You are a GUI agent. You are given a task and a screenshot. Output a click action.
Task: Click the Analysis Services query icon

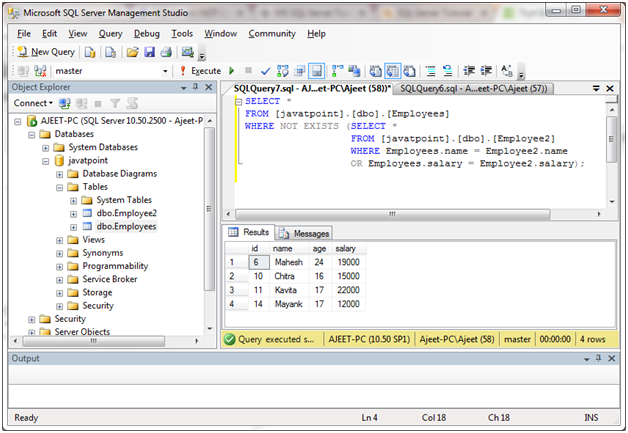[x=110, y=52]
